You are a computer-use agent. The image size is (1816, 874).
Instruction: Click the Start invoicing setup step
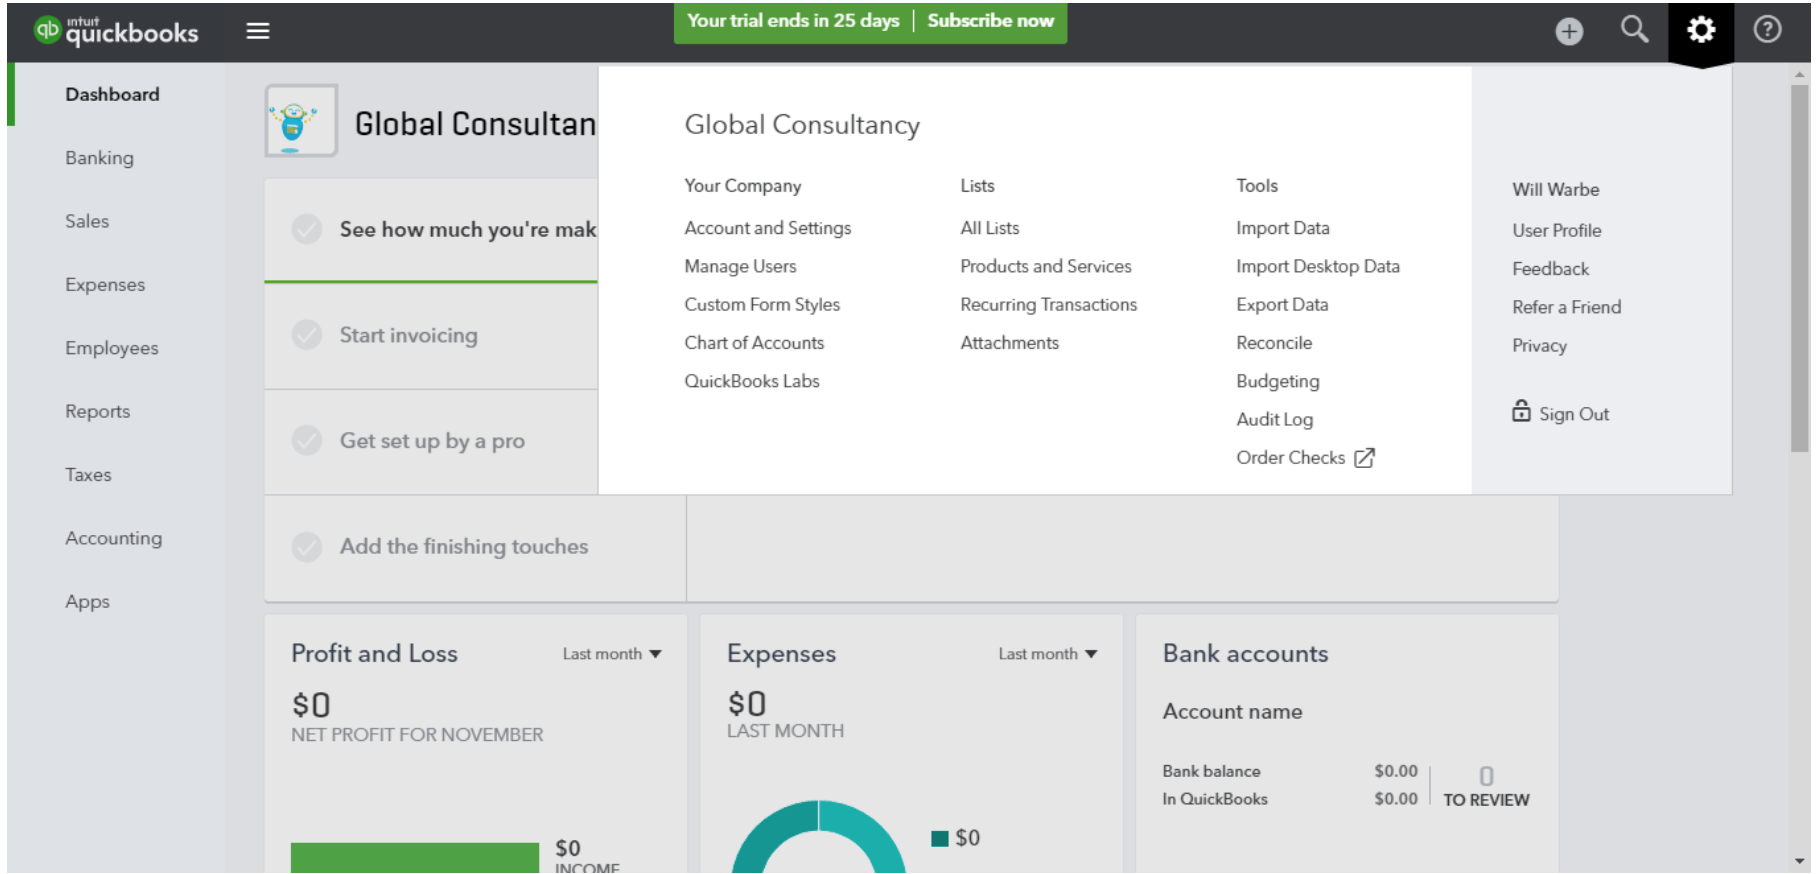(x=431, y=336)
